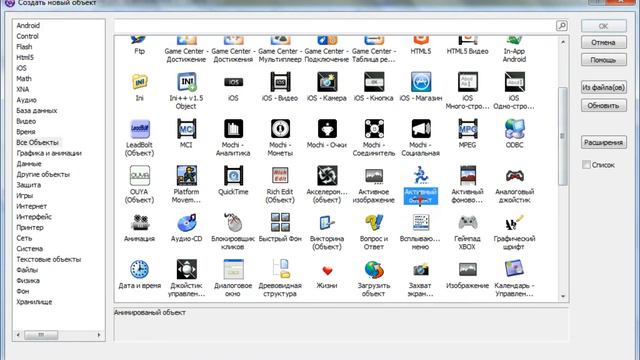The width and height of the screenshot is (640, 360).
Task: Pick the Platform Movement object
Action: pyautogui.click(x=186, y=176)
